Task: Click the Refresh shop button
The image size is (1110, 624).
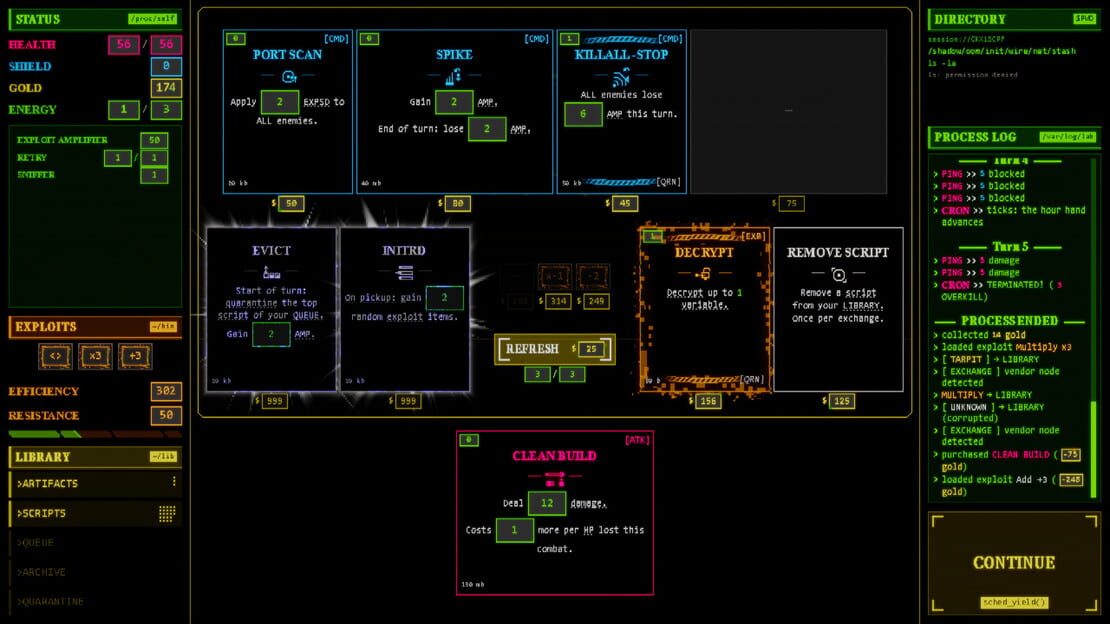Action: click(554, 349)
